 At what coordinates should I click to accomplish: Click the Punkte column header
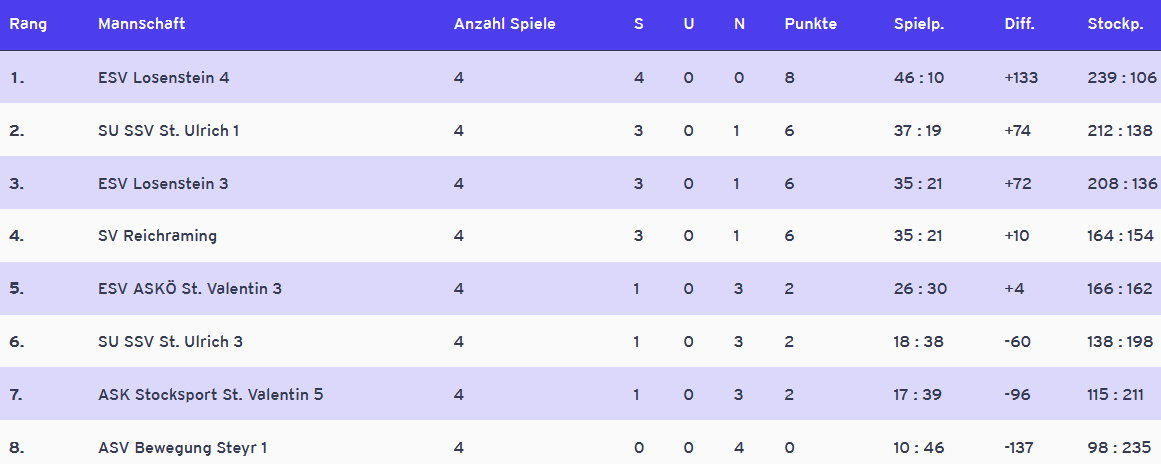pyautogui.click(x=810, y=24)
